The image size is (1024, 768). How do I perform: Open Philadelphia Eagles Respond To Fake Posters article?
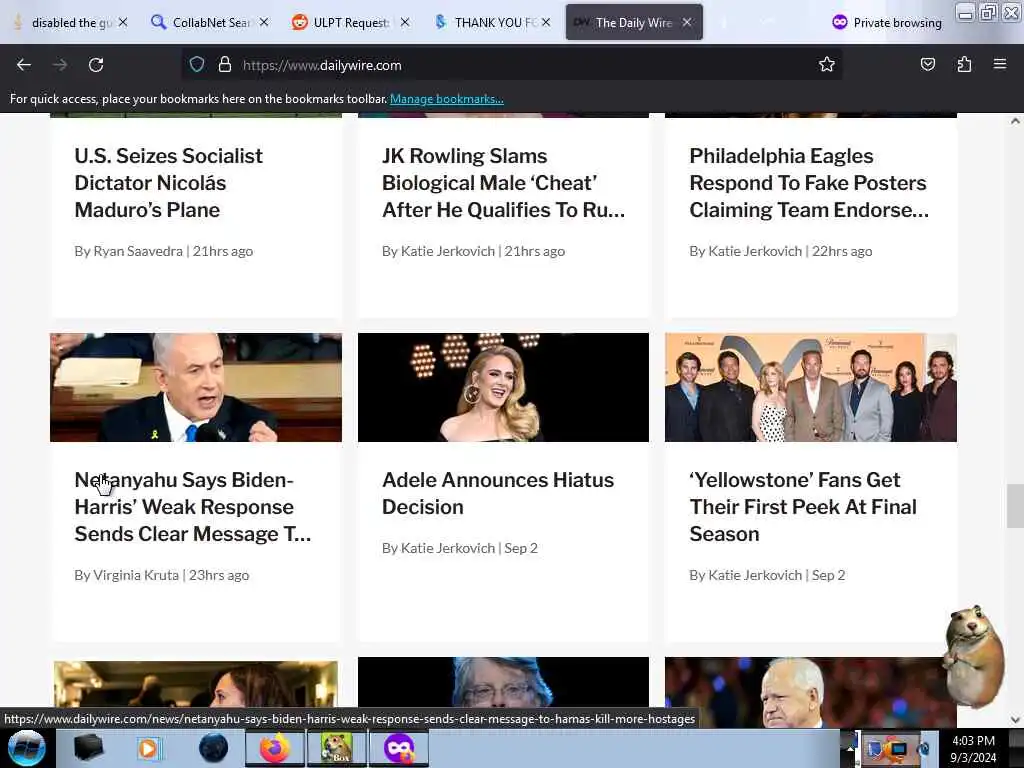click(x=809, y=183)
